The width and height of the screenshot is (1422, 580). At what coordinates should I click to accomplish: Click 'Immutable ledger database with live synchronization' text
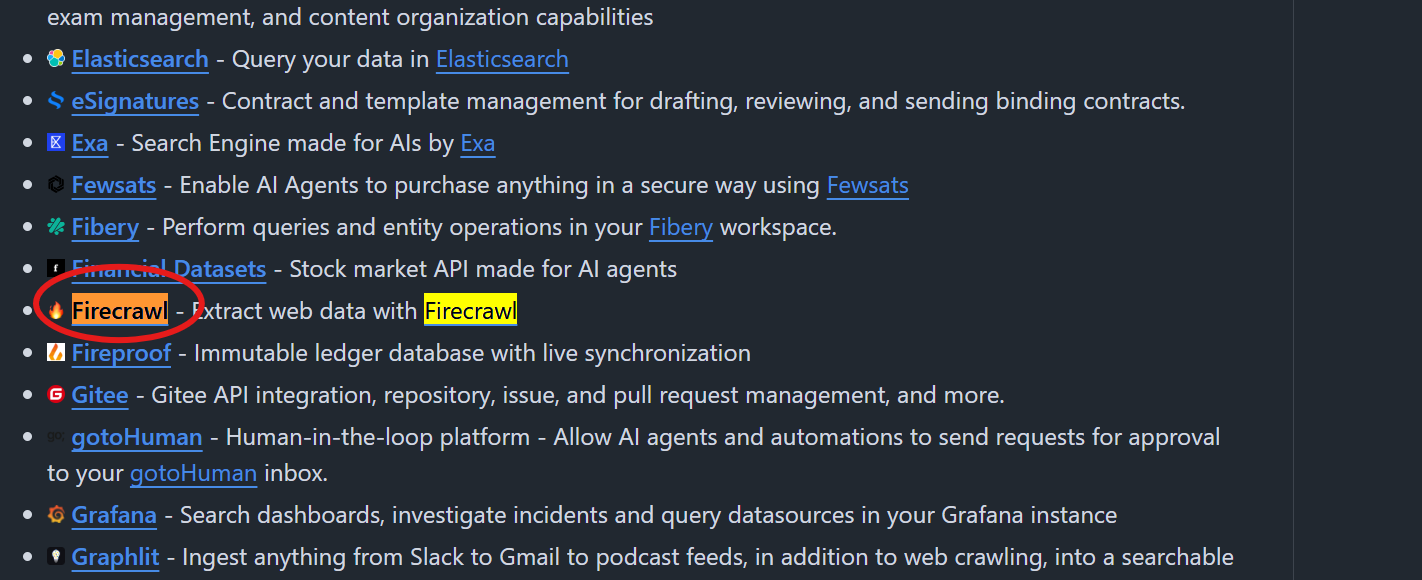click(472, 353)
